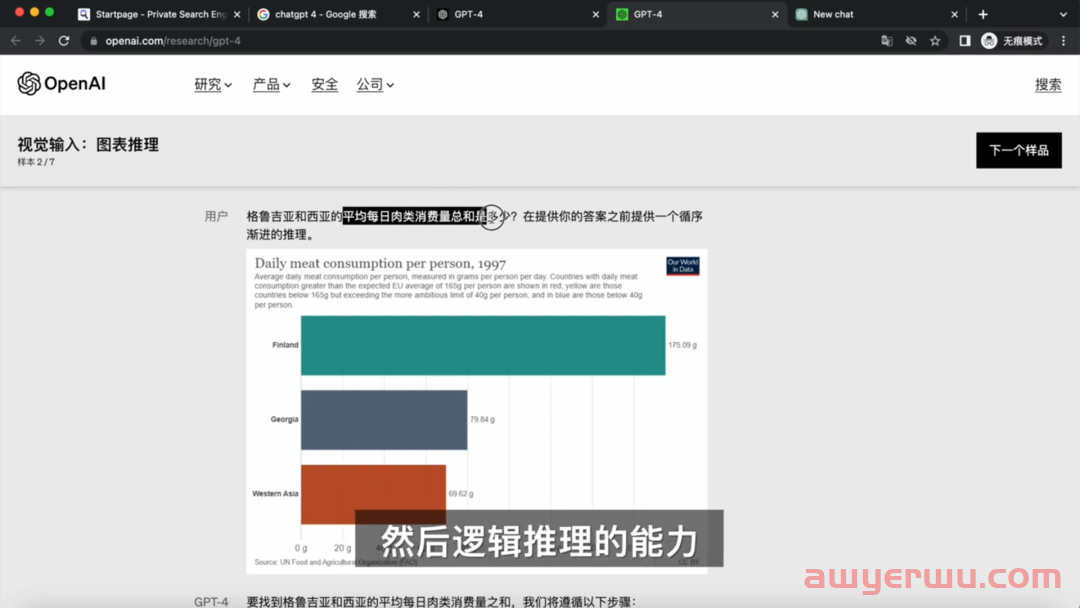Click the Western Asia orange bar

[373, 494]
